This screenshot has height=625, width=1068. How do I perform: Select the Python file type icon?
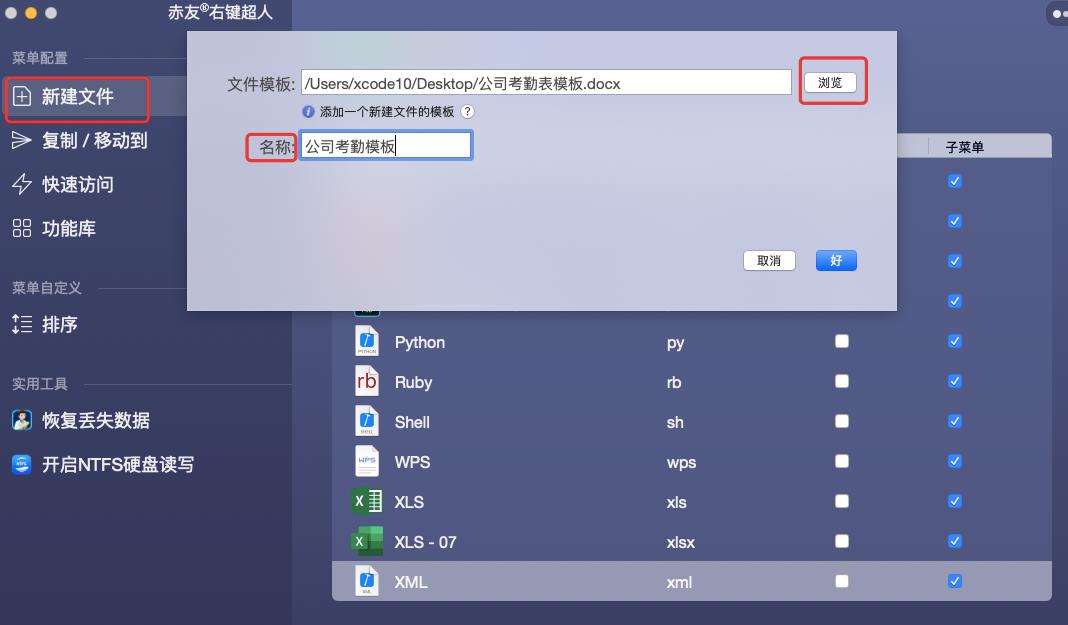367,341
